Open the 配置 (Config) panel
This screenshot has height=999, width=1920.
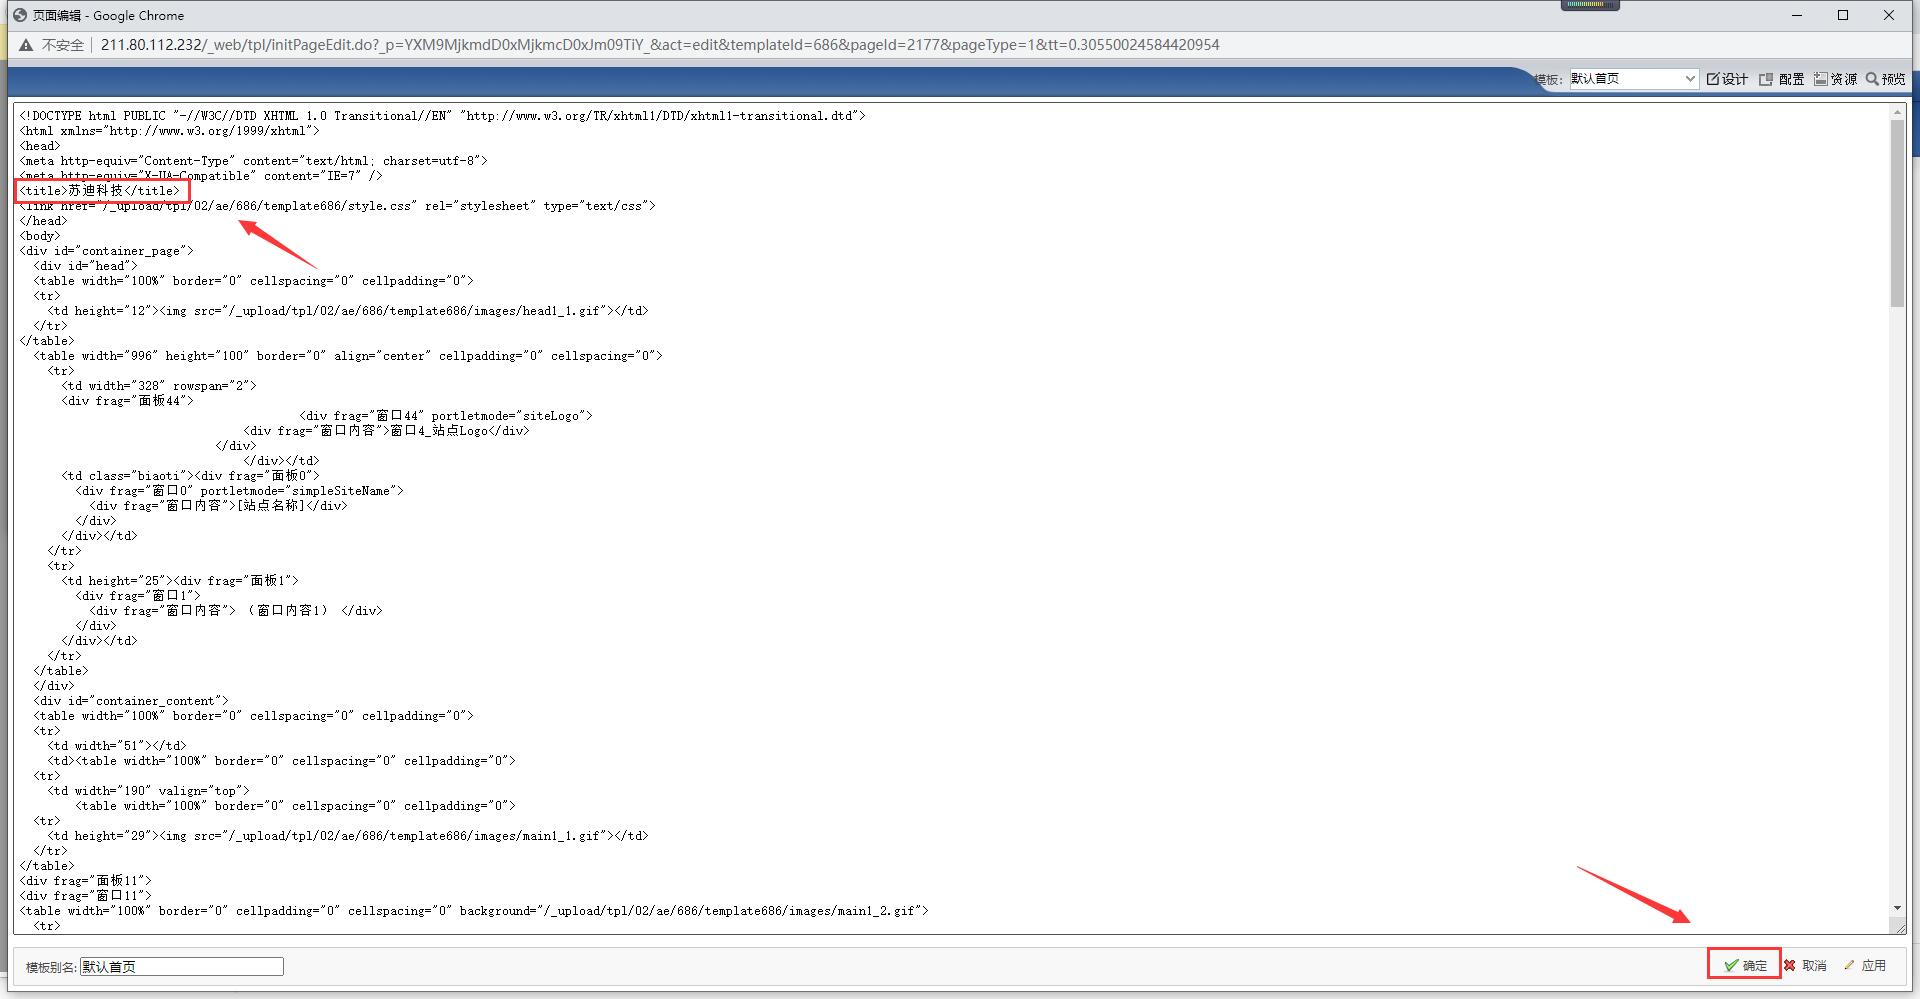pos(1782,79)
